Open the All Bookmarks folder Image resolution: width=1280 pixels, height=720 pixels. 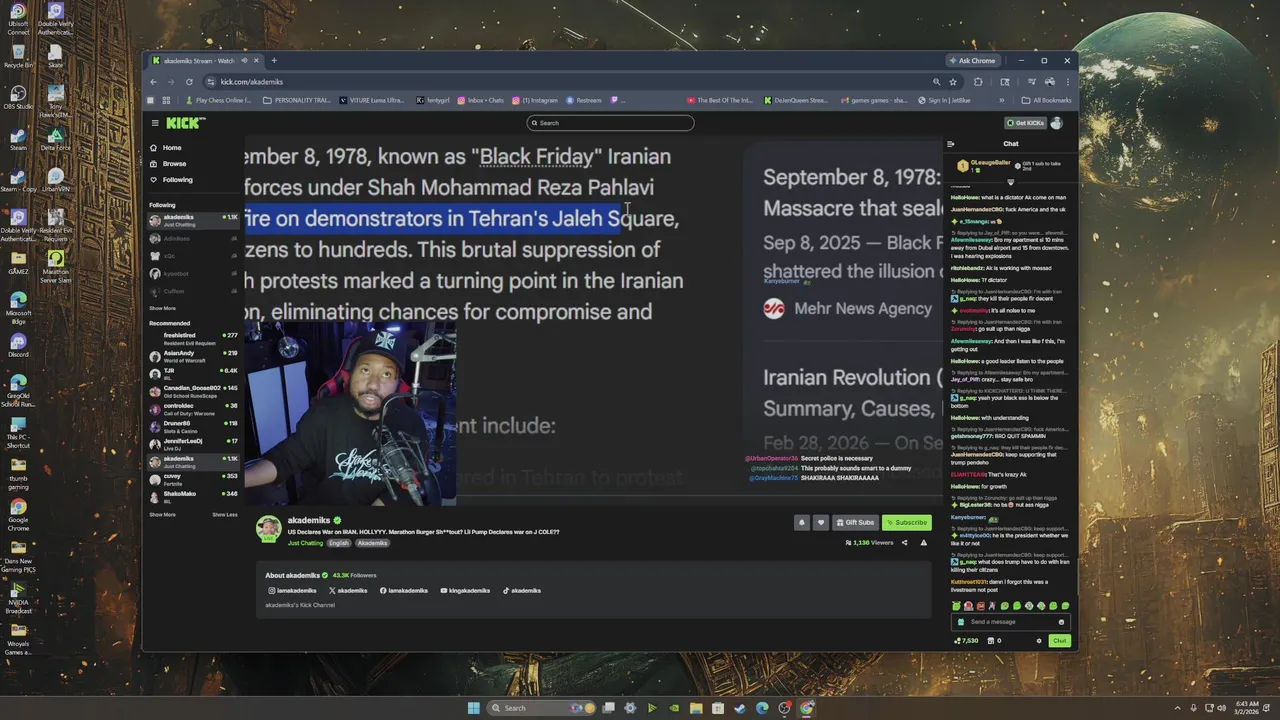(1046, 100)
